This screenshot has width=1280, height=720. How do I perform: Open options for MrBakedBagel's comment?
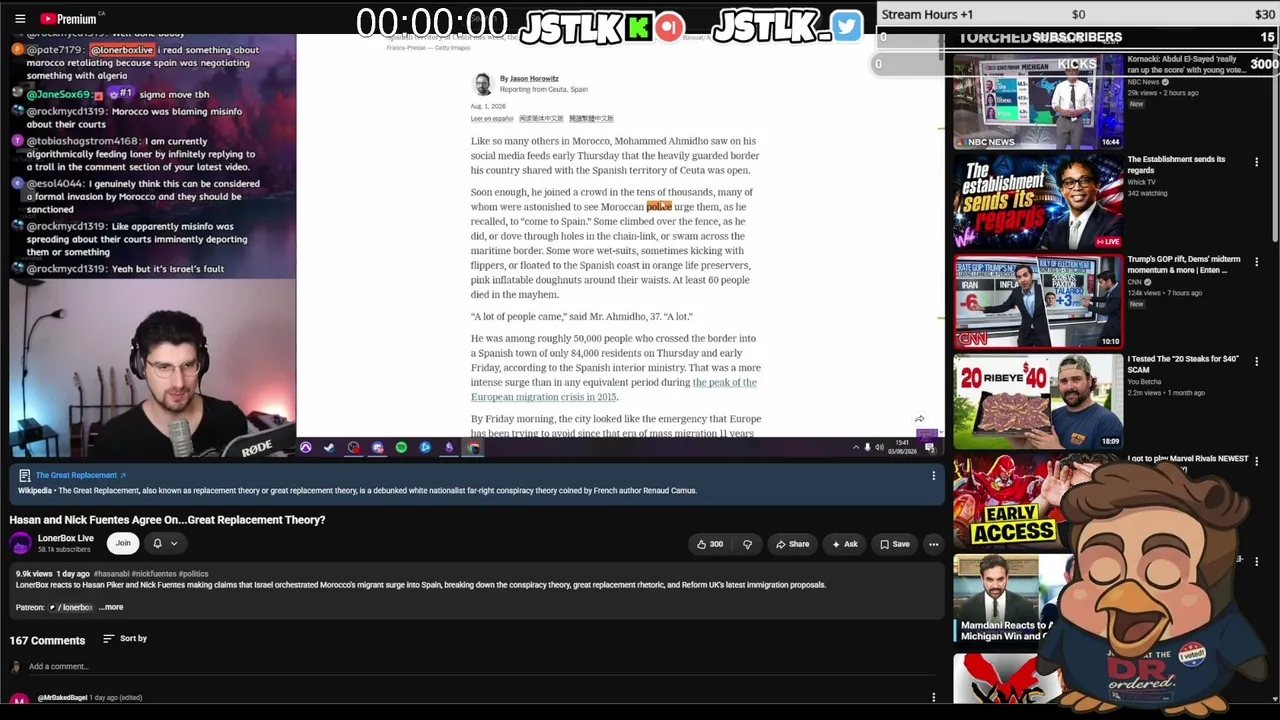(x=933, y=697)
